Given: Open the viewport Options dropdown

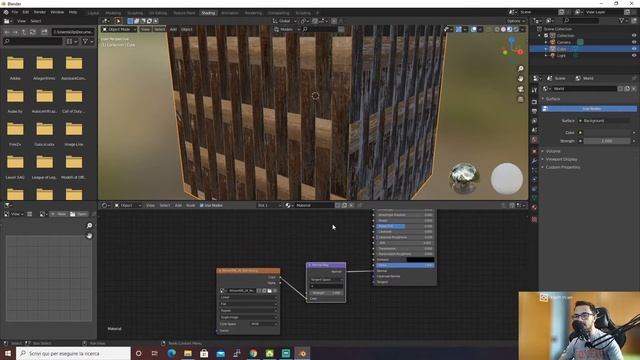Looking at the screenshot, I should [x=516, y=21].
